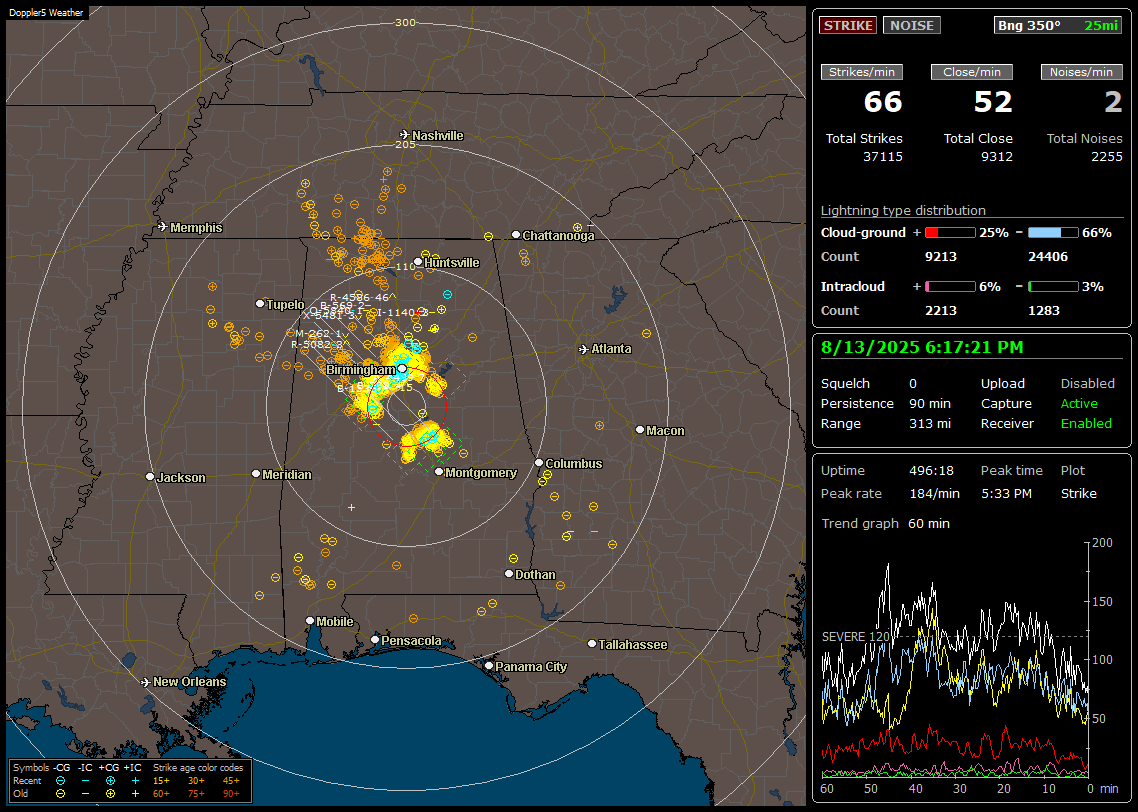Click the Trend graph value 60 min
Viewport: 1138px width, 812px height.
(929, 524)
